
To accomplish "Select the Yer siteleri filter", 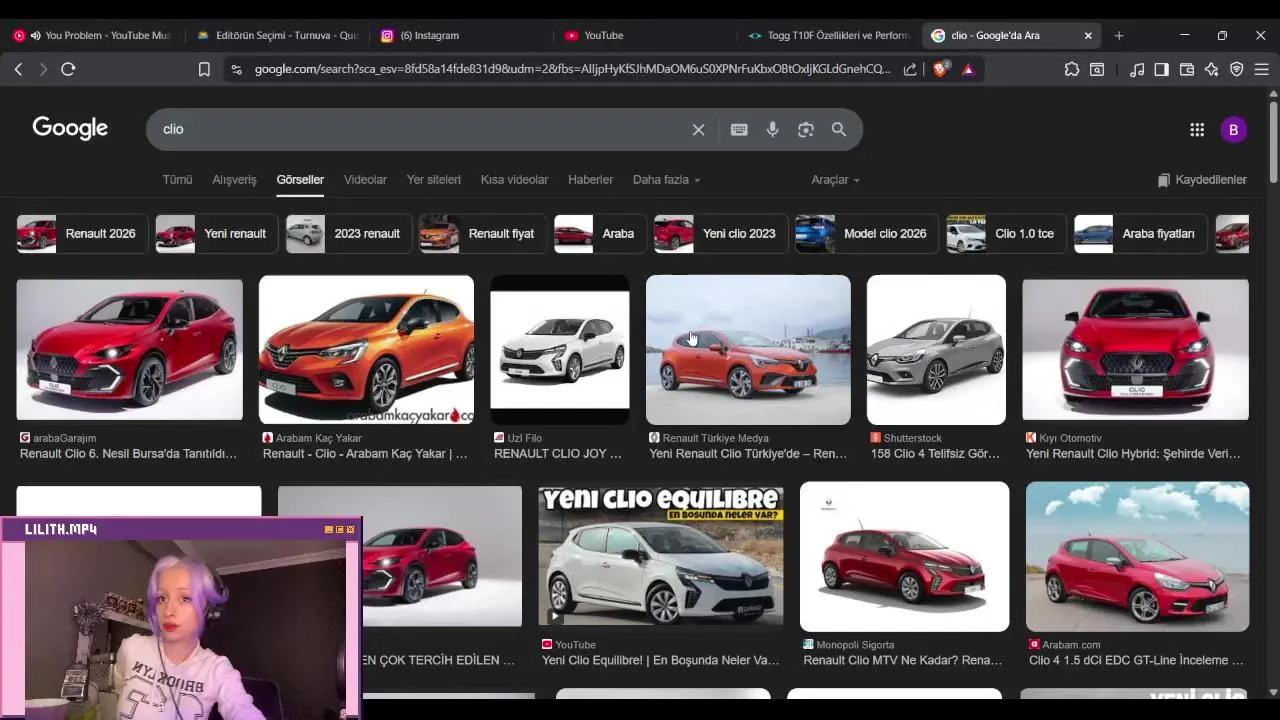I will click(x=433, y=180).
